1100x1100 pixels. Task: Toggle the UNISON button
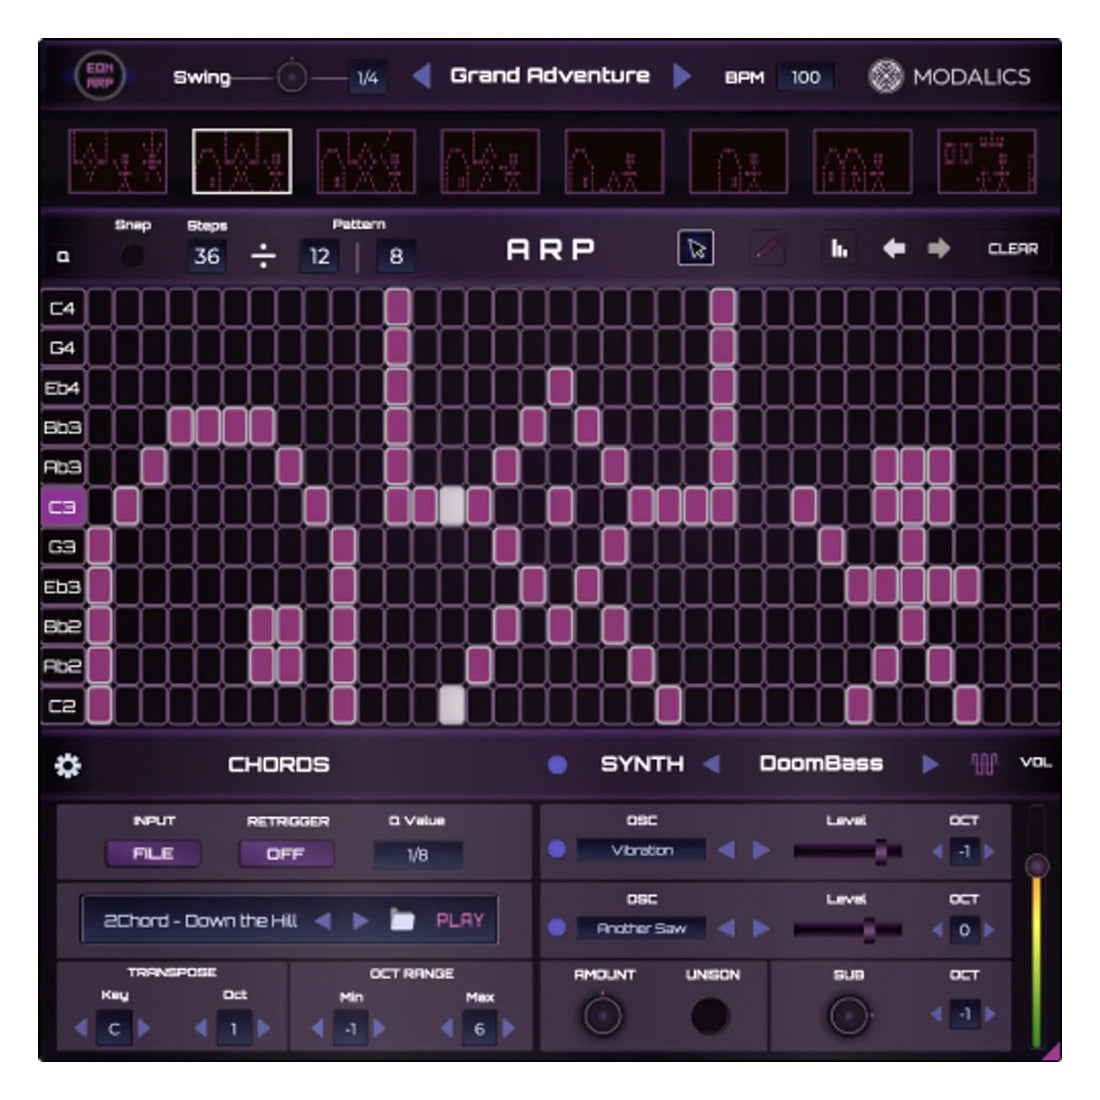(710, 1016)
